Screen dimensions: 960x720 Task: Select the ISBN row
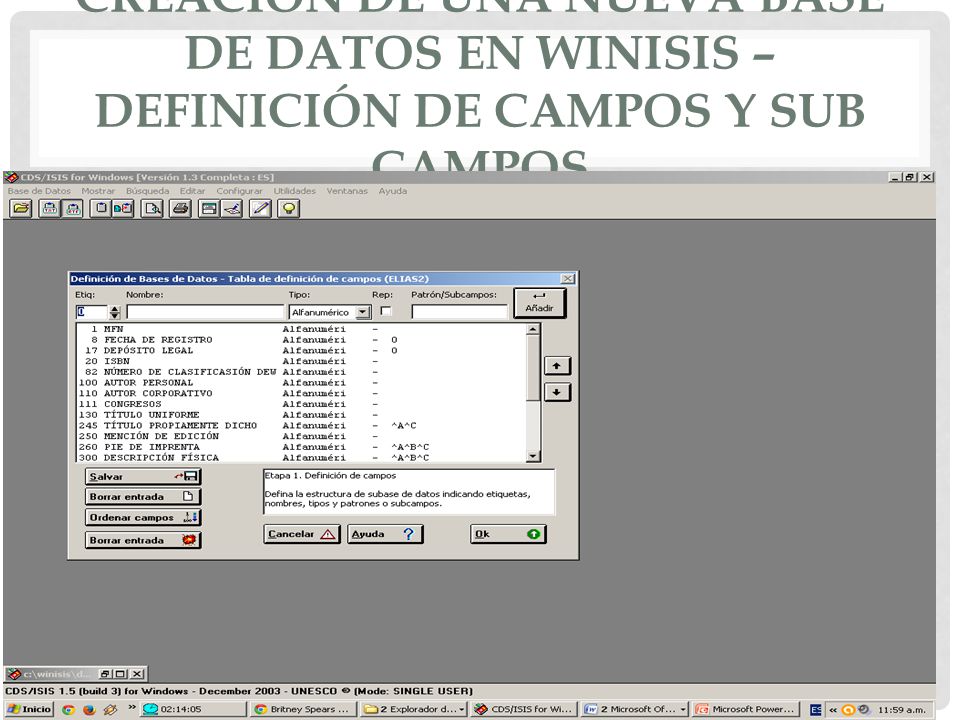tap(301, 361)
